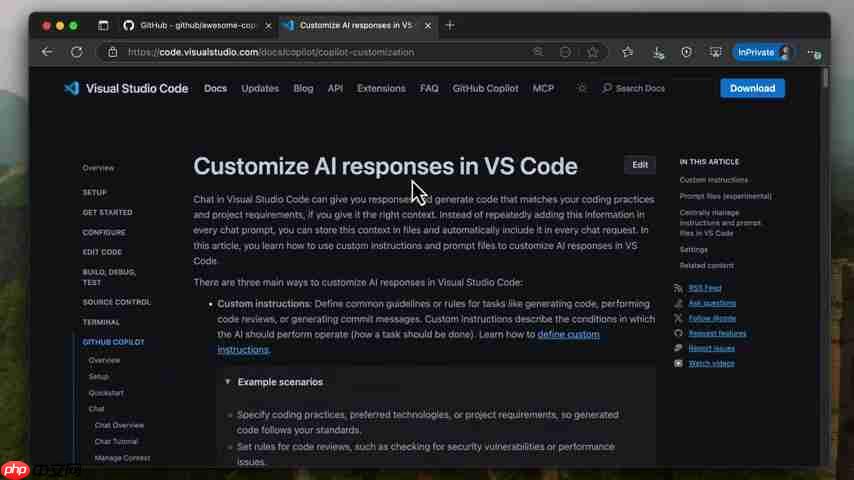The height and width of the screenshot is (480, 854).
Task: Open Chat Overview sidebar item
Action: coord(119,425)
